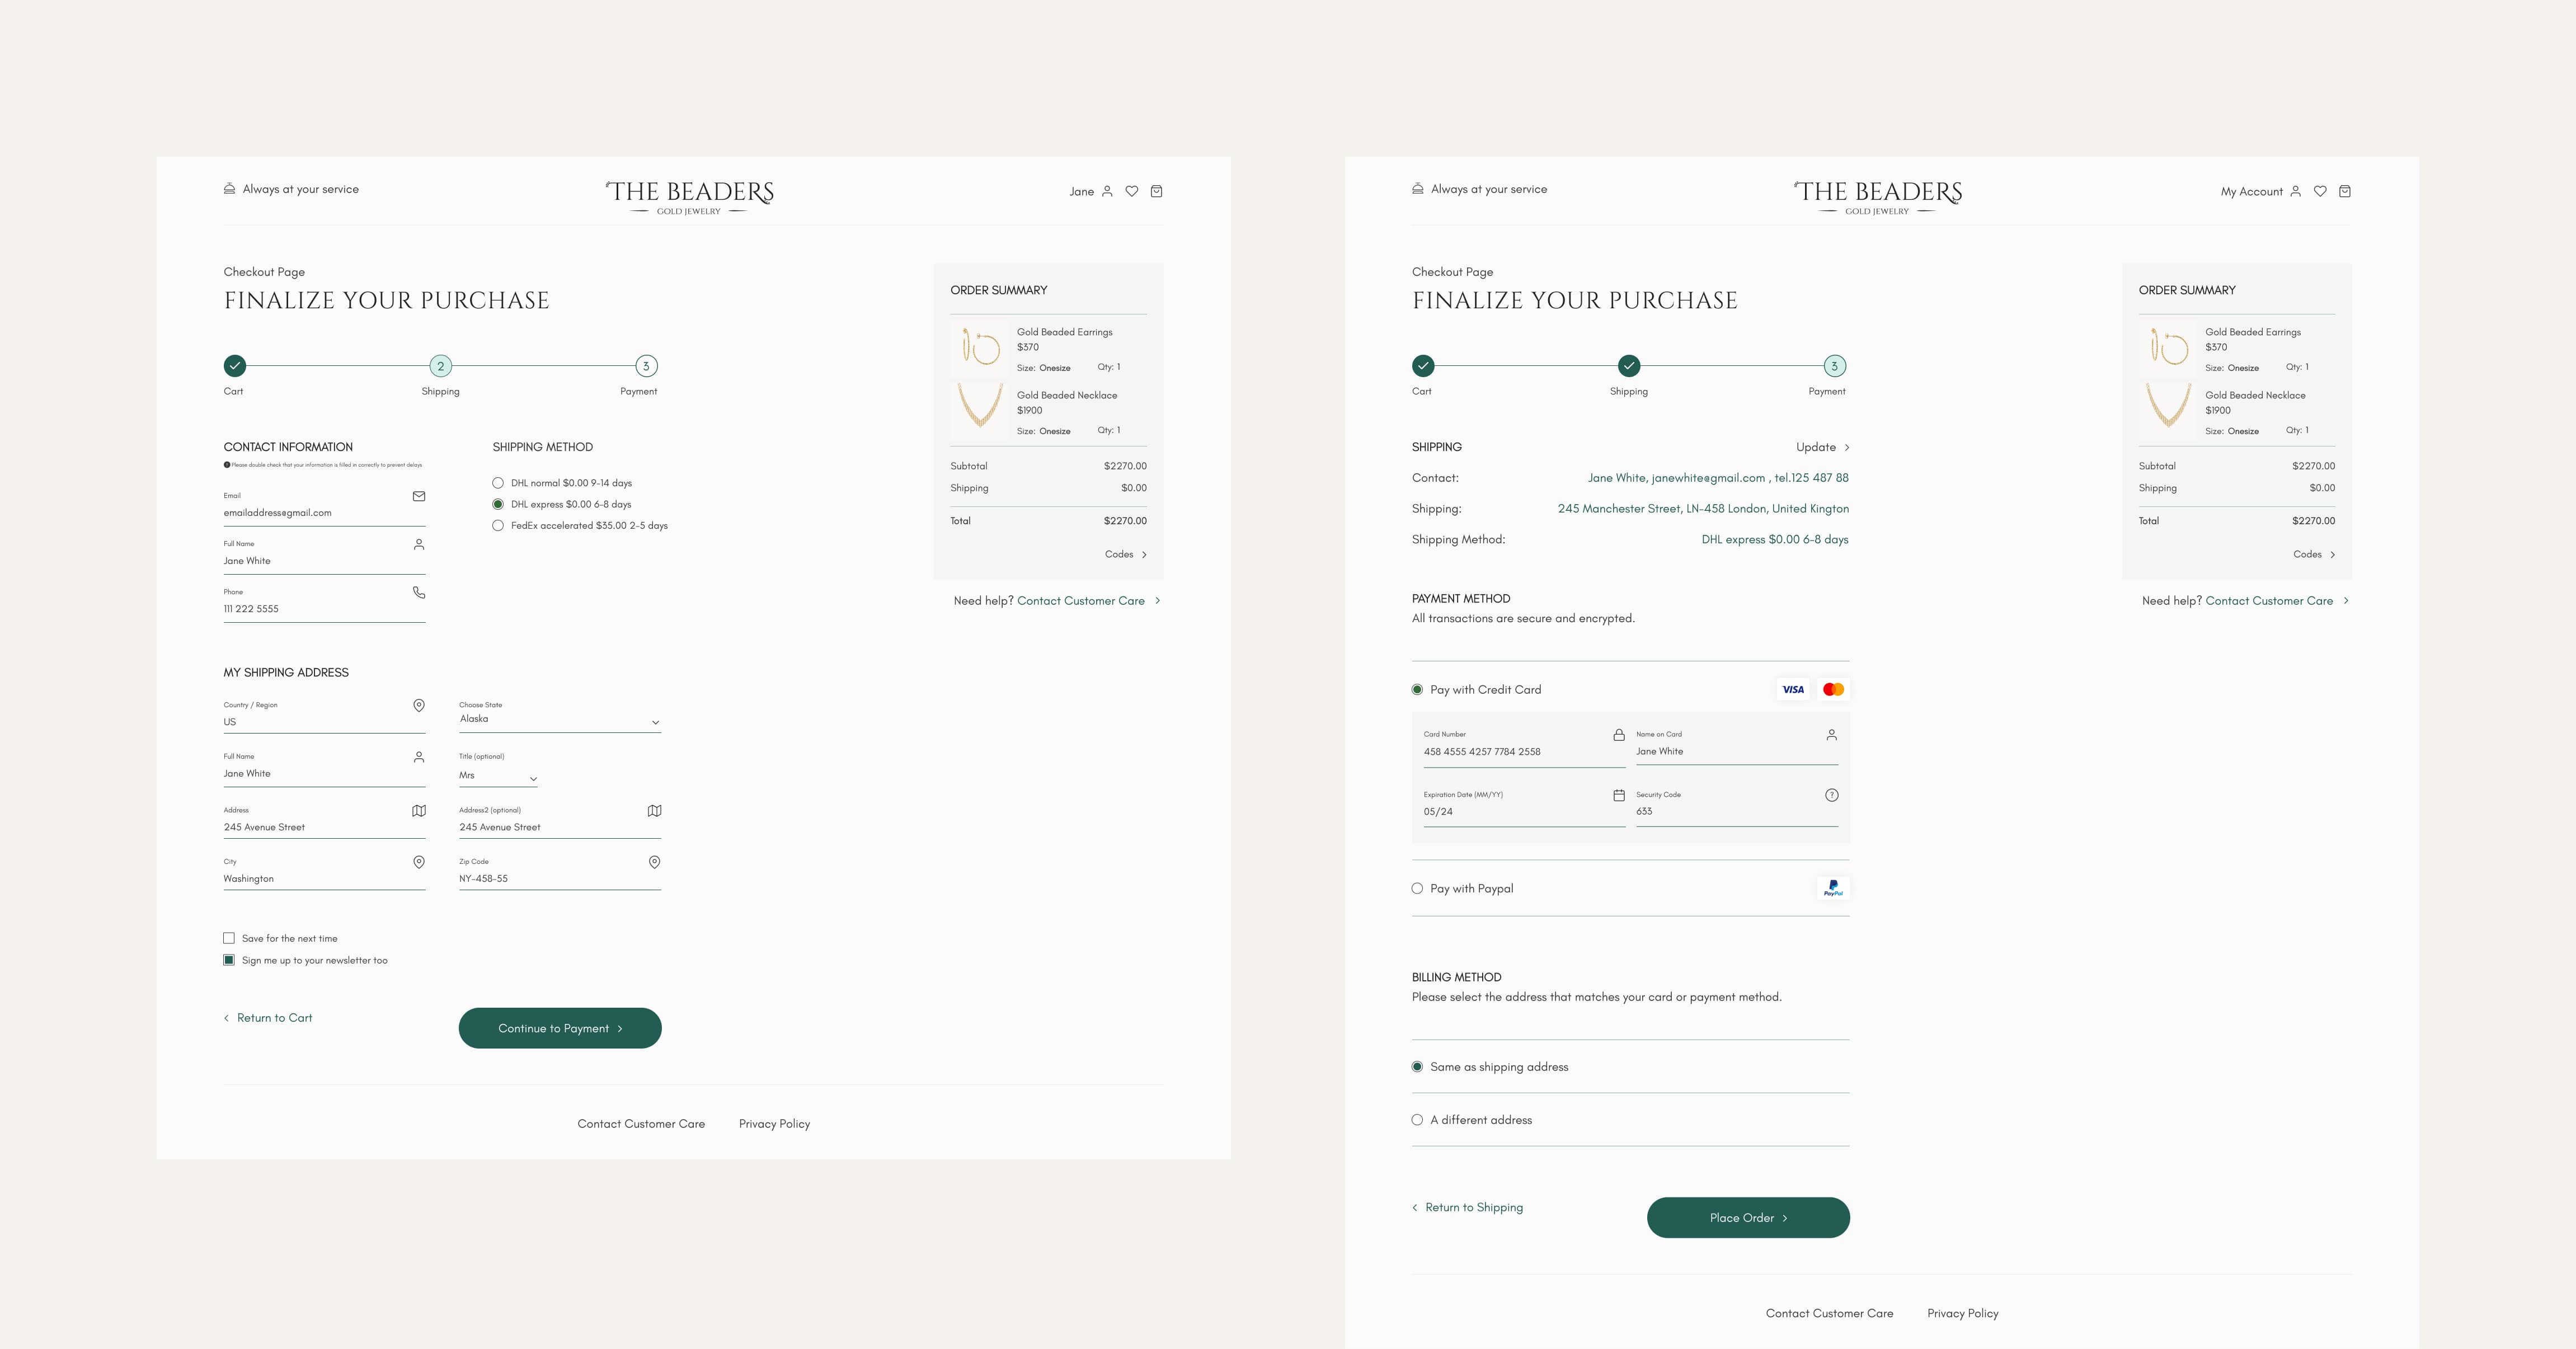This screenshot has width=2576, height=1349.
Task: Check Save for the next time
Action: (229, 938)
